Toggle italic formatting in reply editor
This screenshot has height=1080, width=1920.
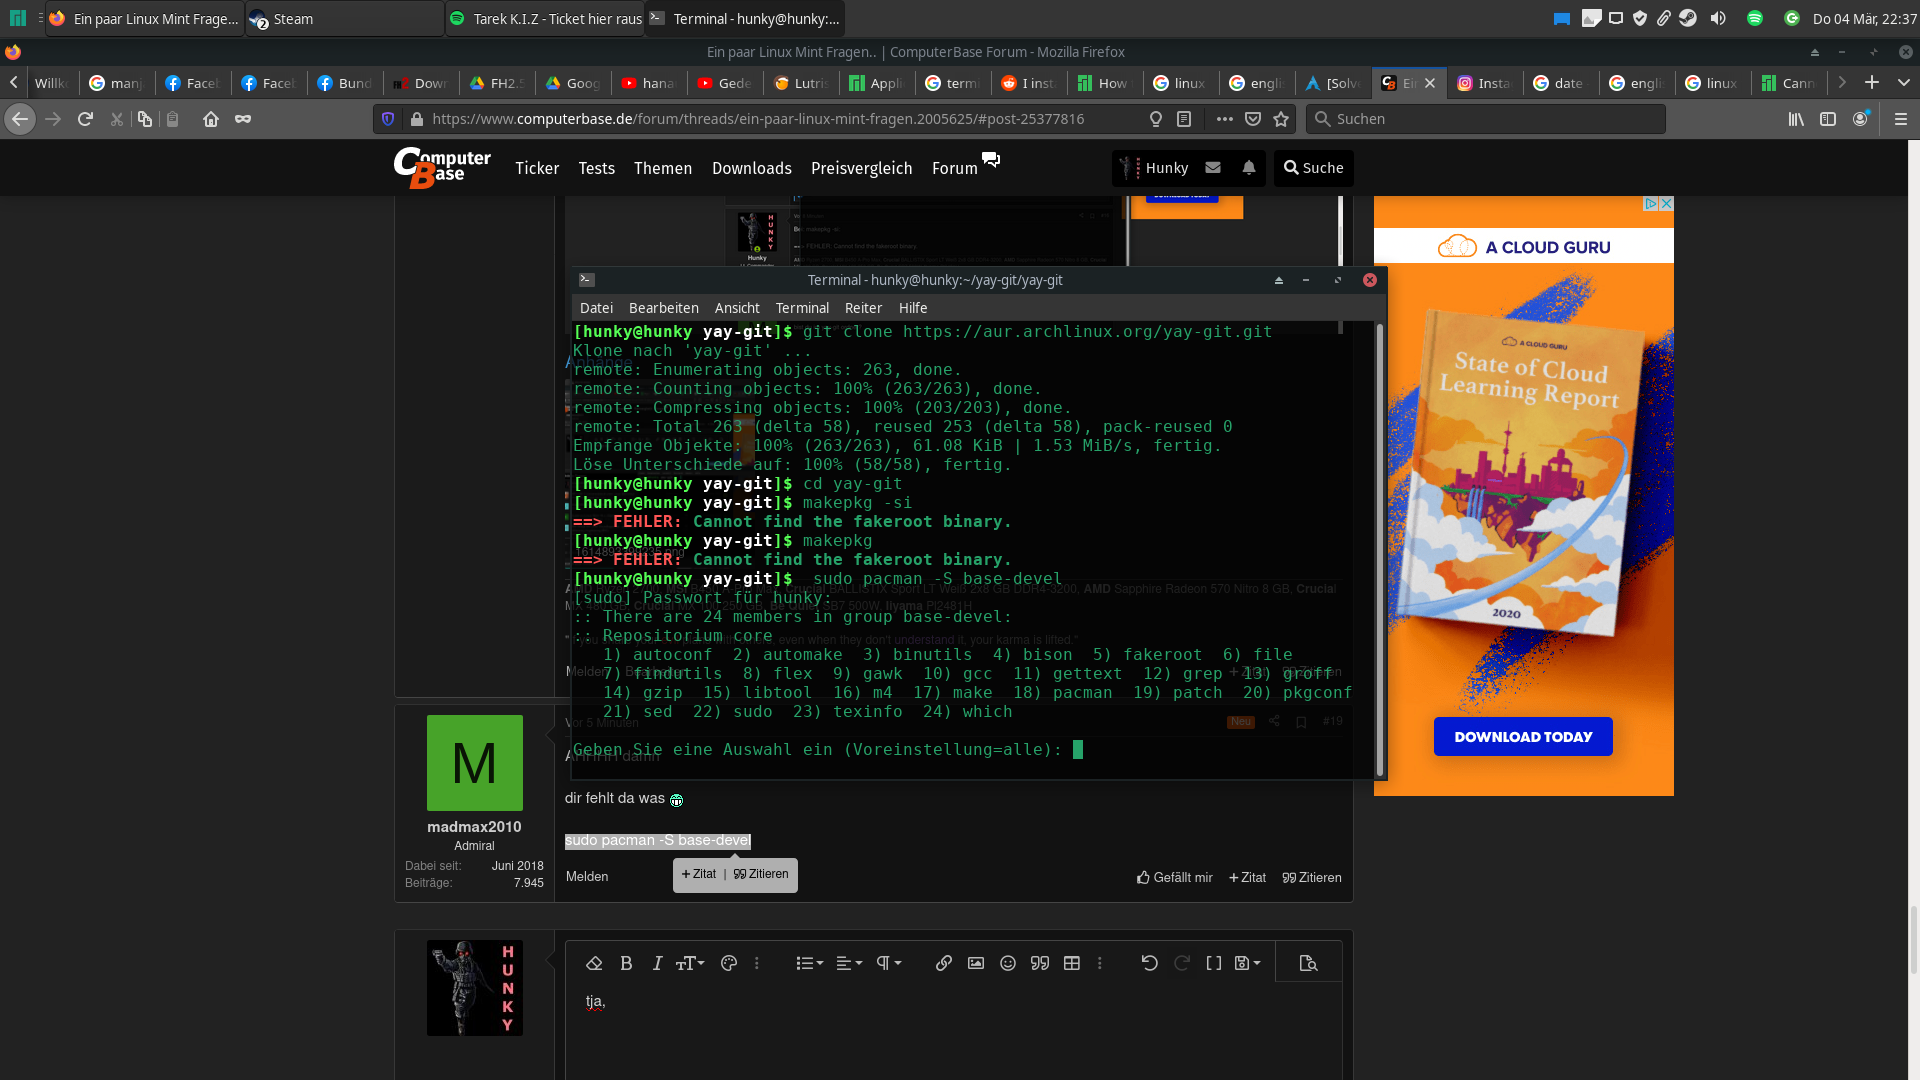coord(657,963)
